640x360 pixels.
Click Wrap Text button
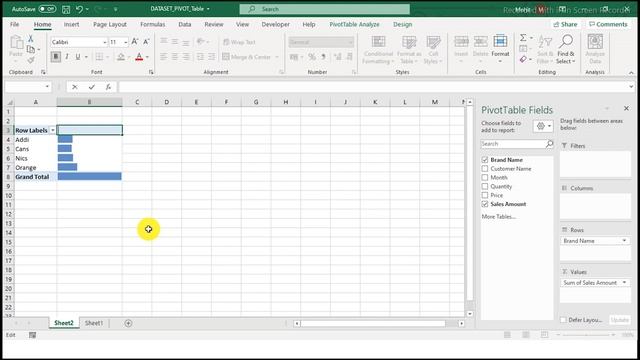point(239,42)
